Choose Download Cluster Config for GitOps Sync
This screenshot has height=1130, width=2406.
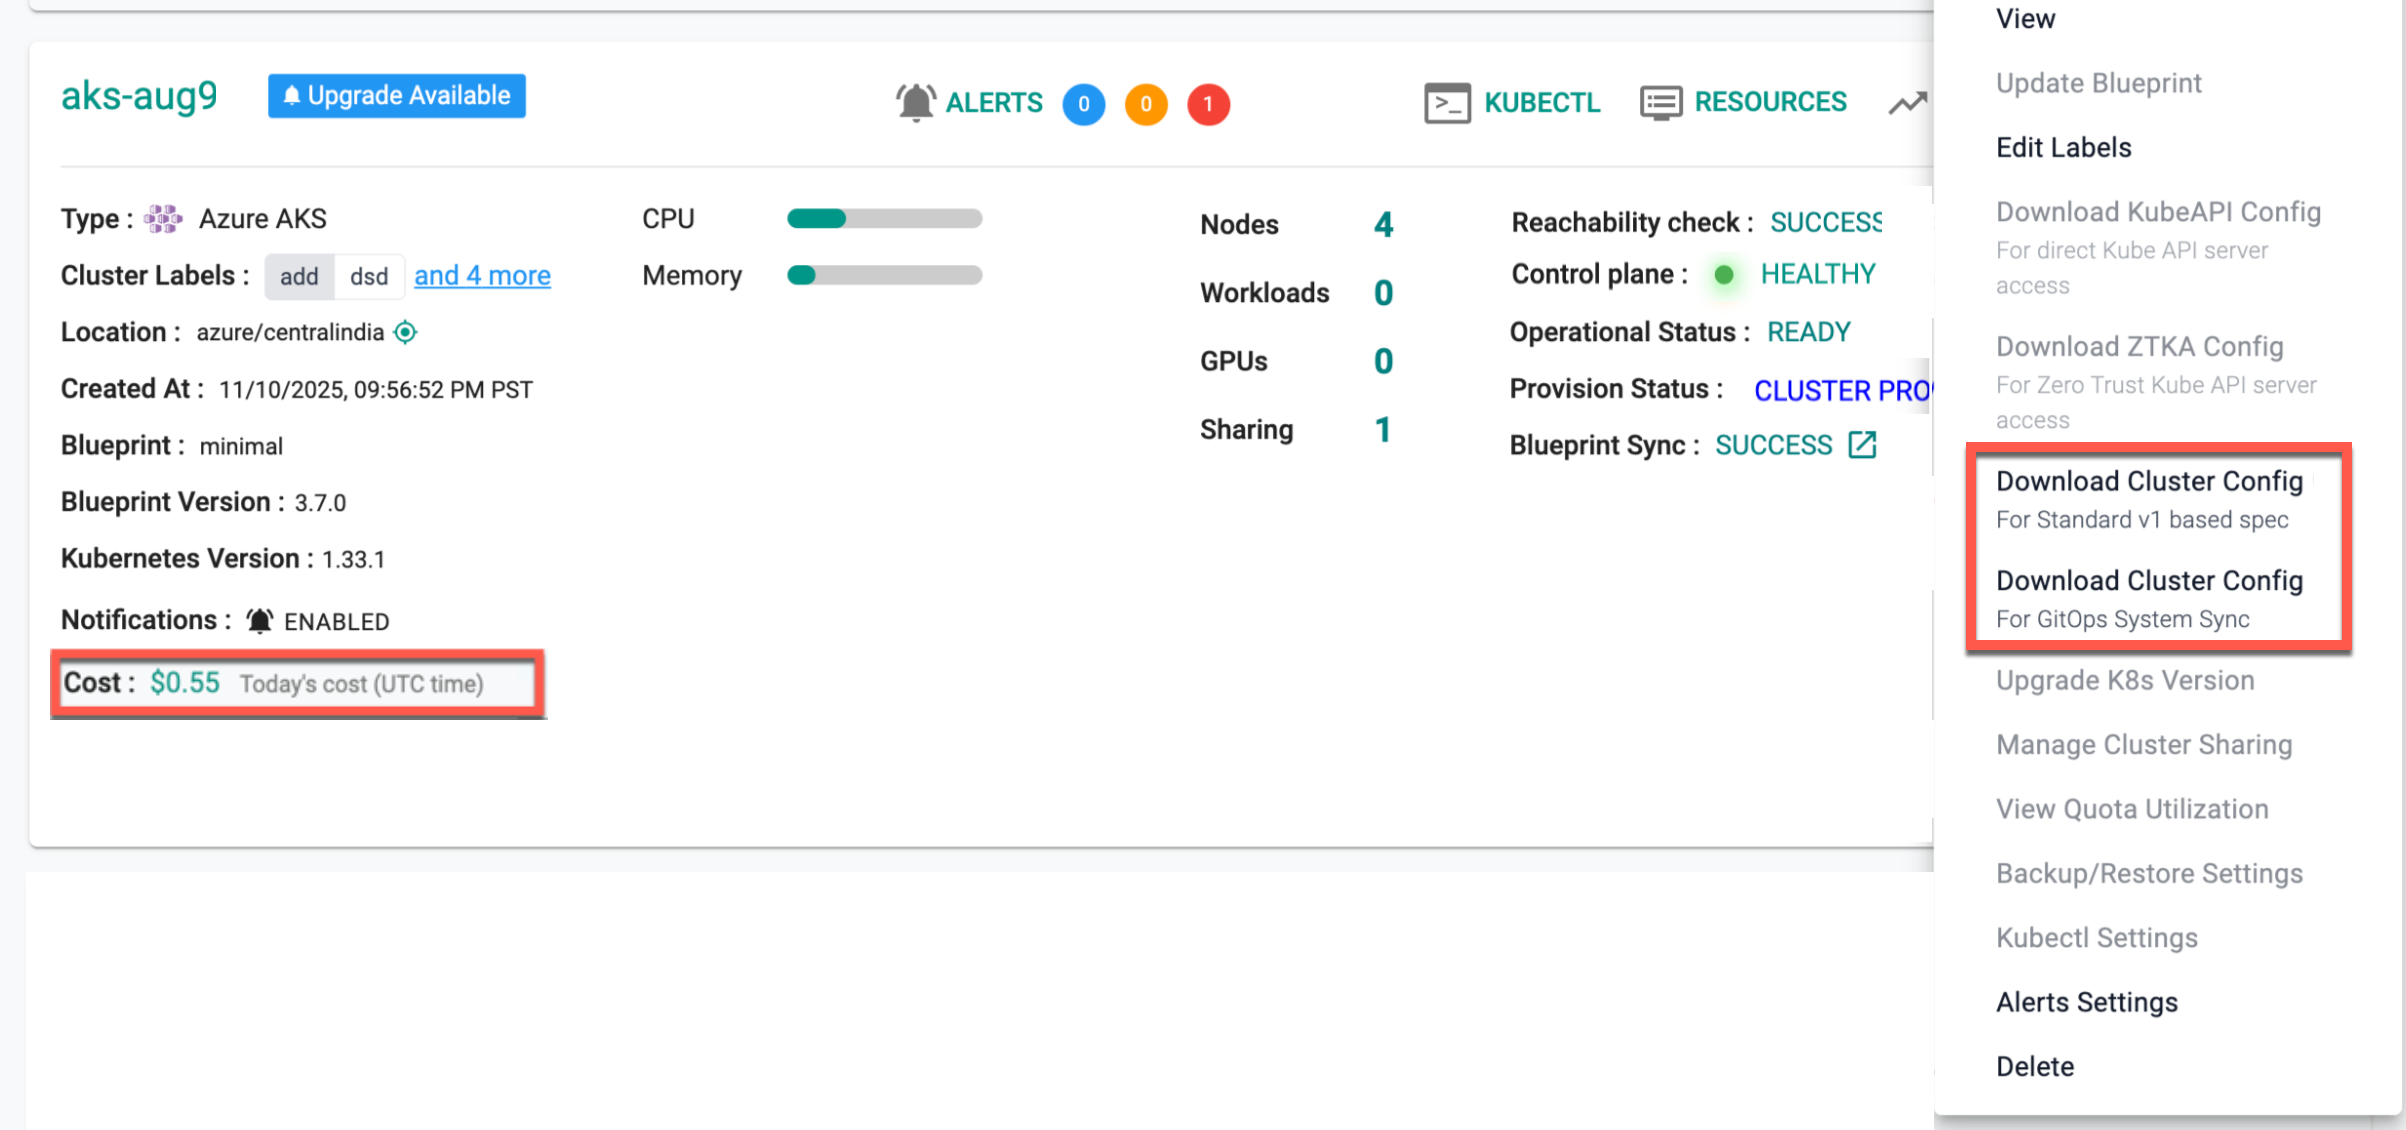(x=2149, y=598)
